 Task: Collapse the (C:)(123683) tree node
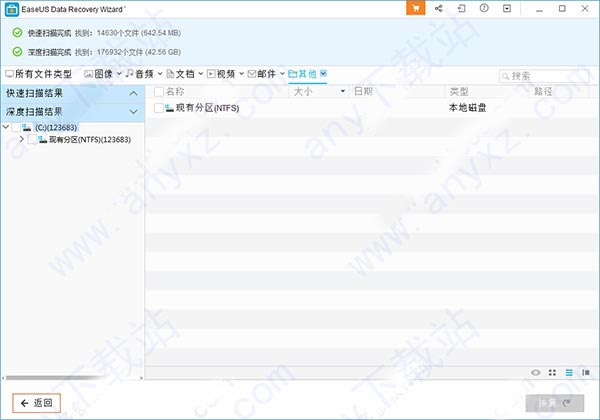pyautogui.click(x=6, y=127)
